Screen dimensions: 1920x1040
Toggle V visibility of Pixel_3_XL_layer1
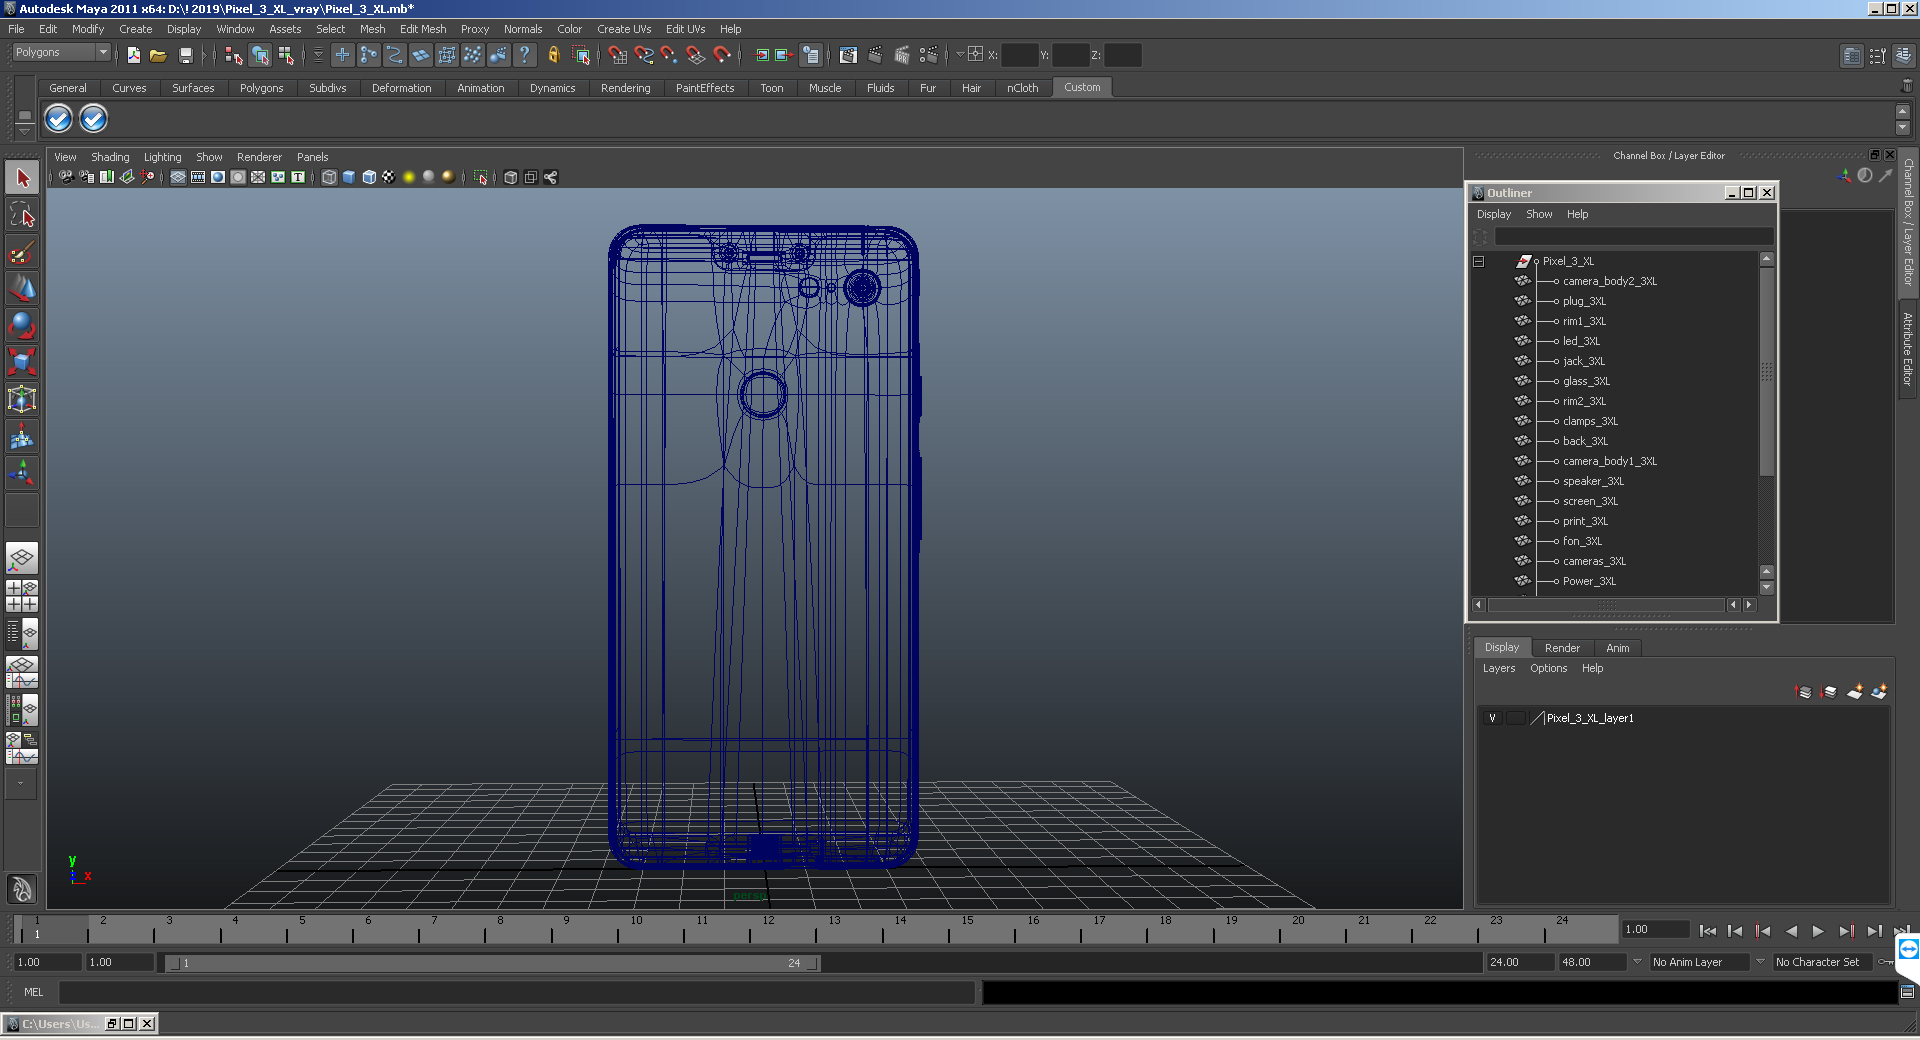click(1492, 718)
